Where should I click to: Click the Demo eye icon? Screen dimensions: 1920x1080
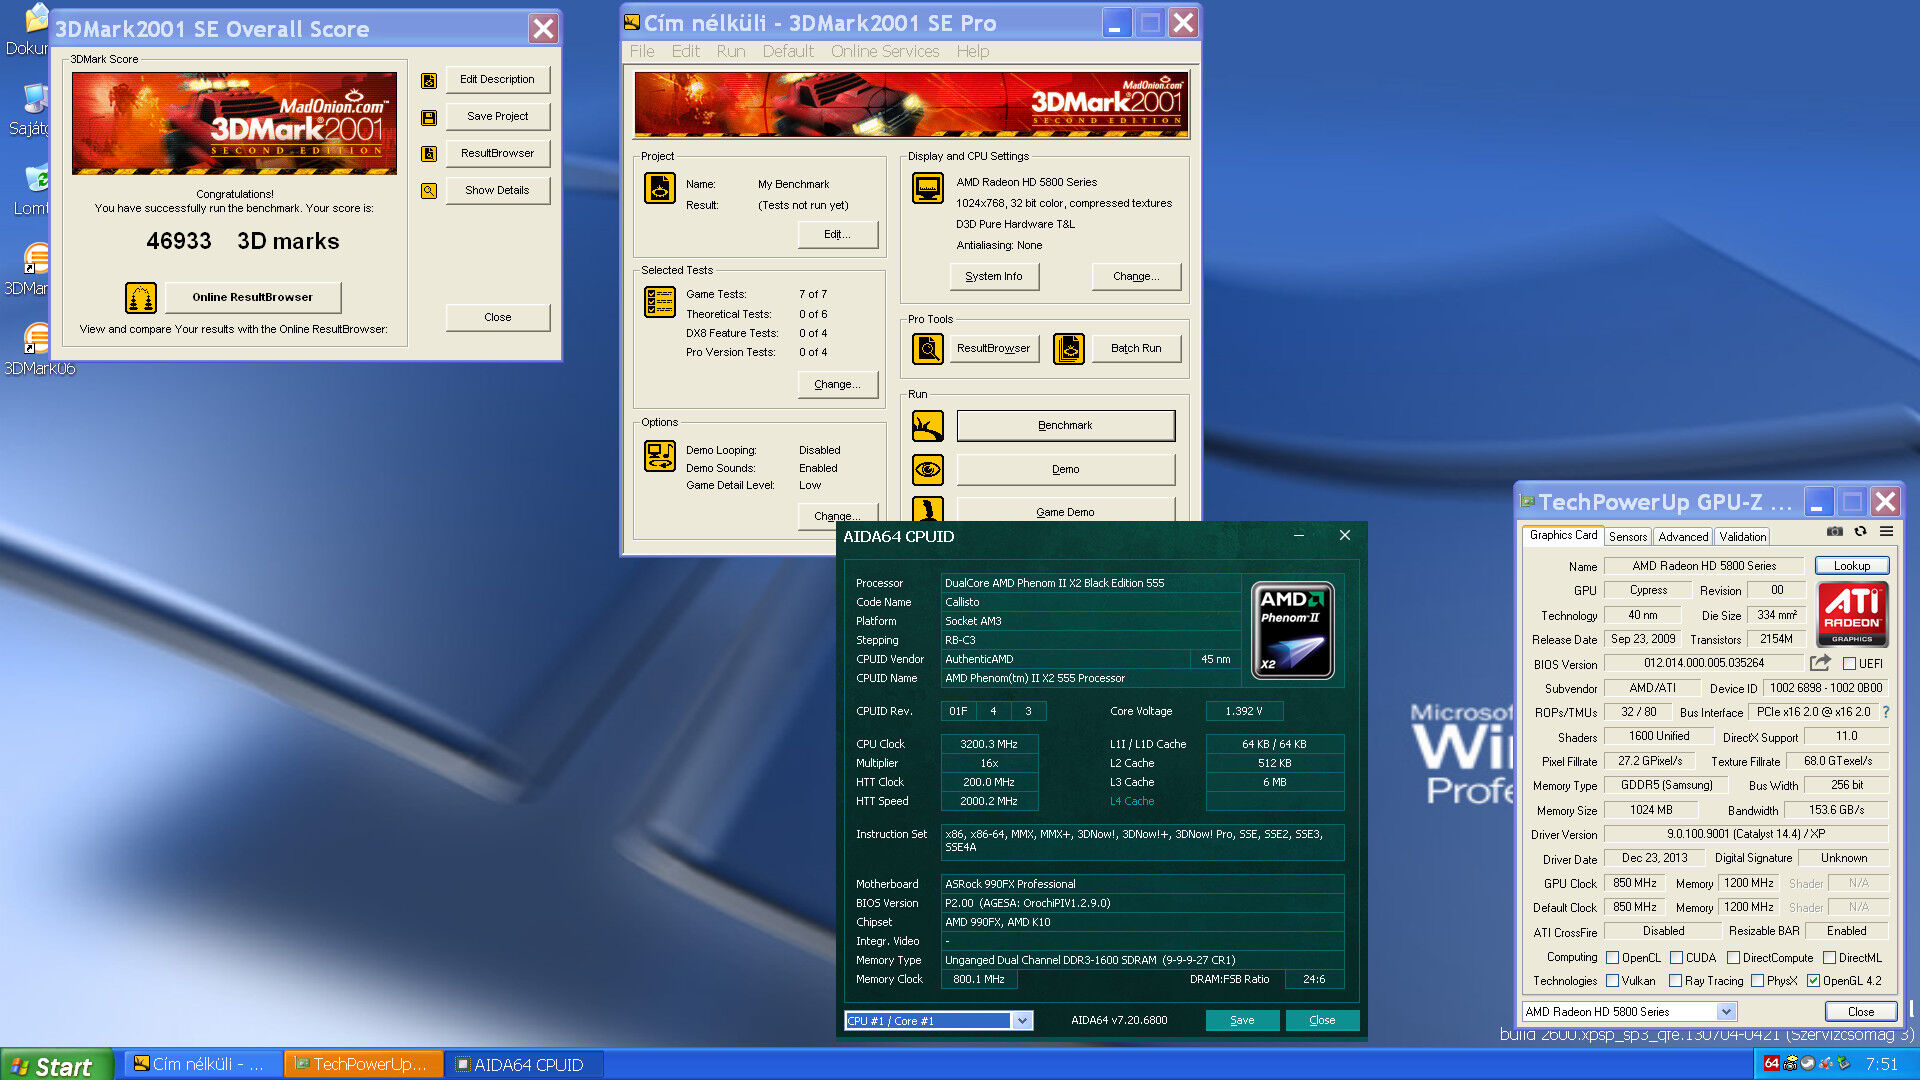pyautogui.click(x=927, y=469)
